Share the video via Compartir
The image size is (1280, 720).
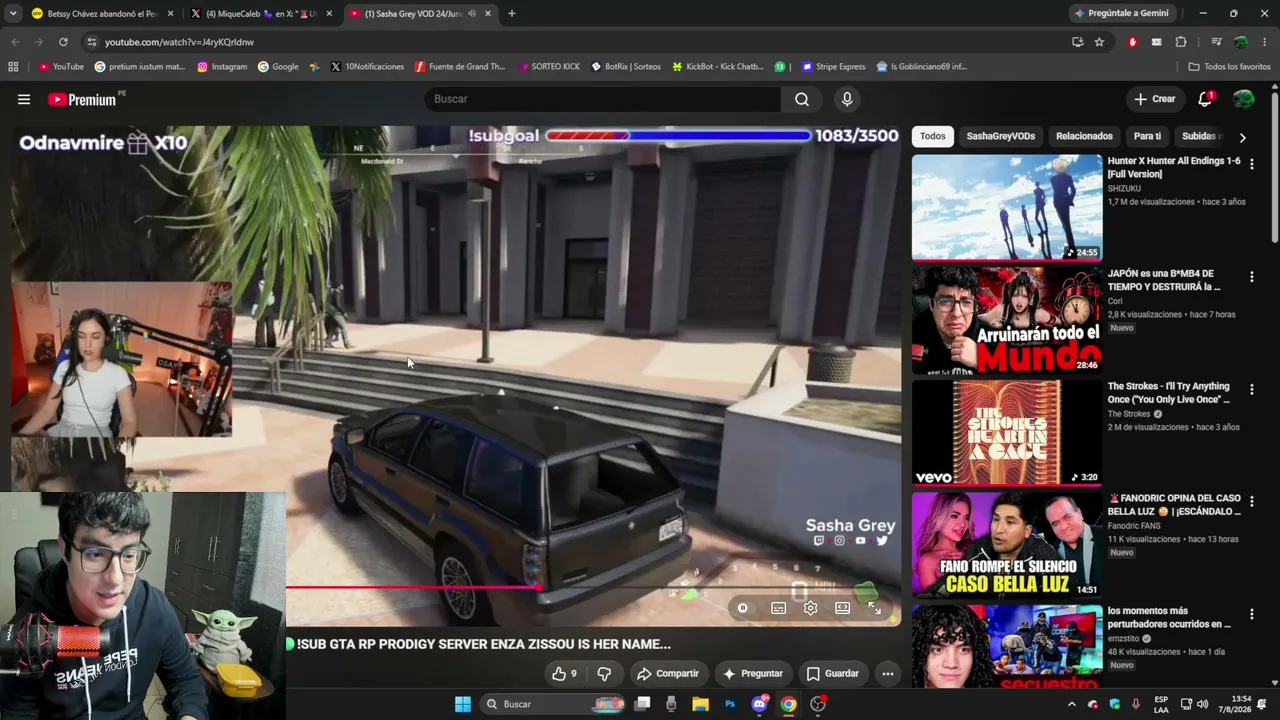pos(668,674)
